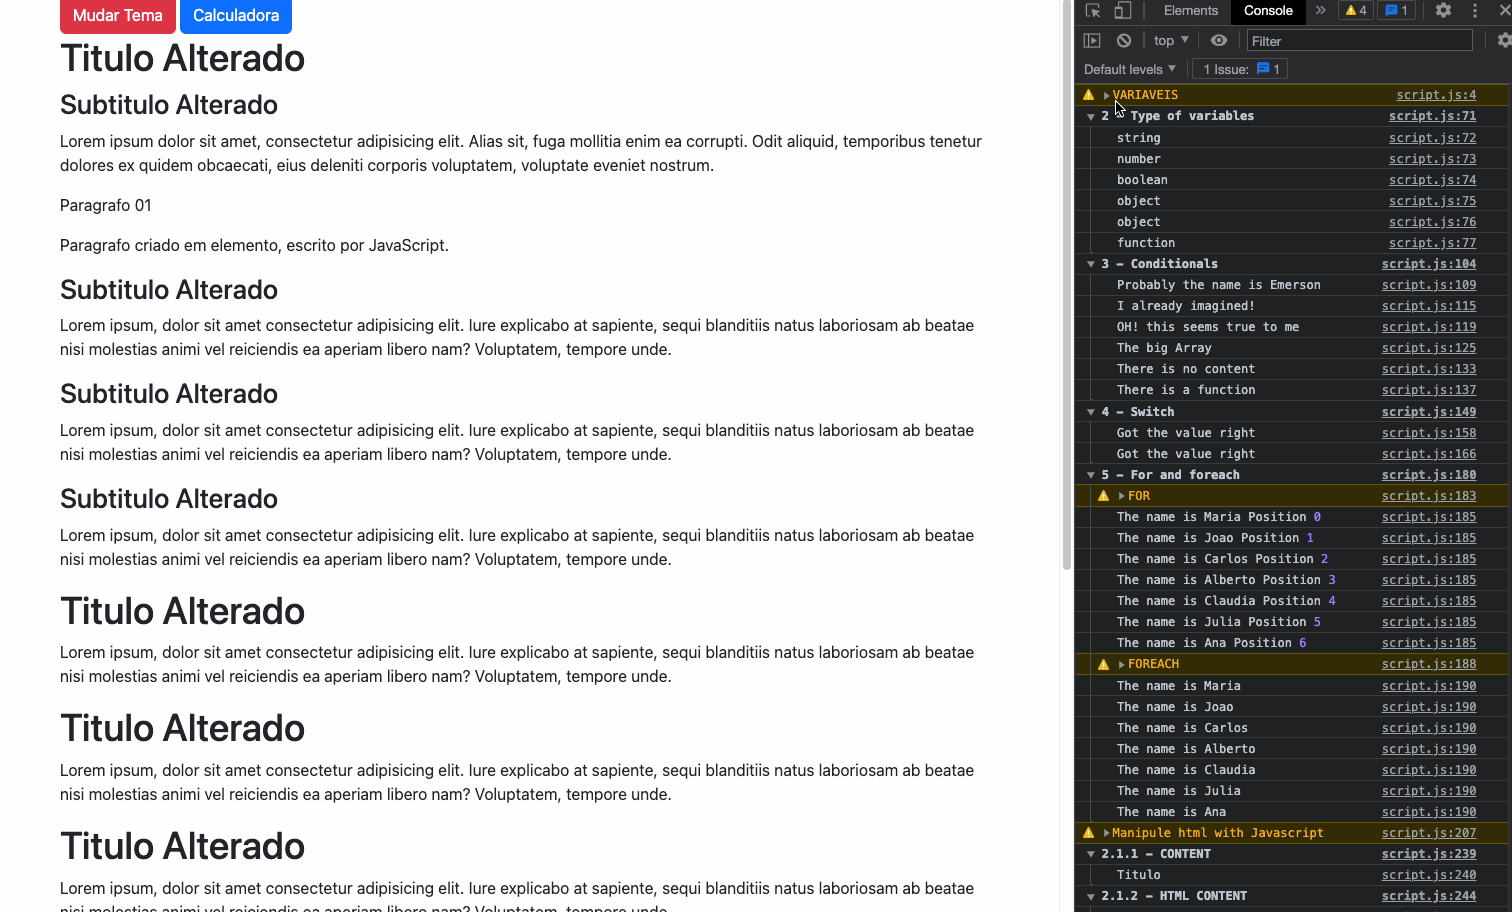
Task: Select 'The name is Ana Position 6' log
Action: (1211, 643)
